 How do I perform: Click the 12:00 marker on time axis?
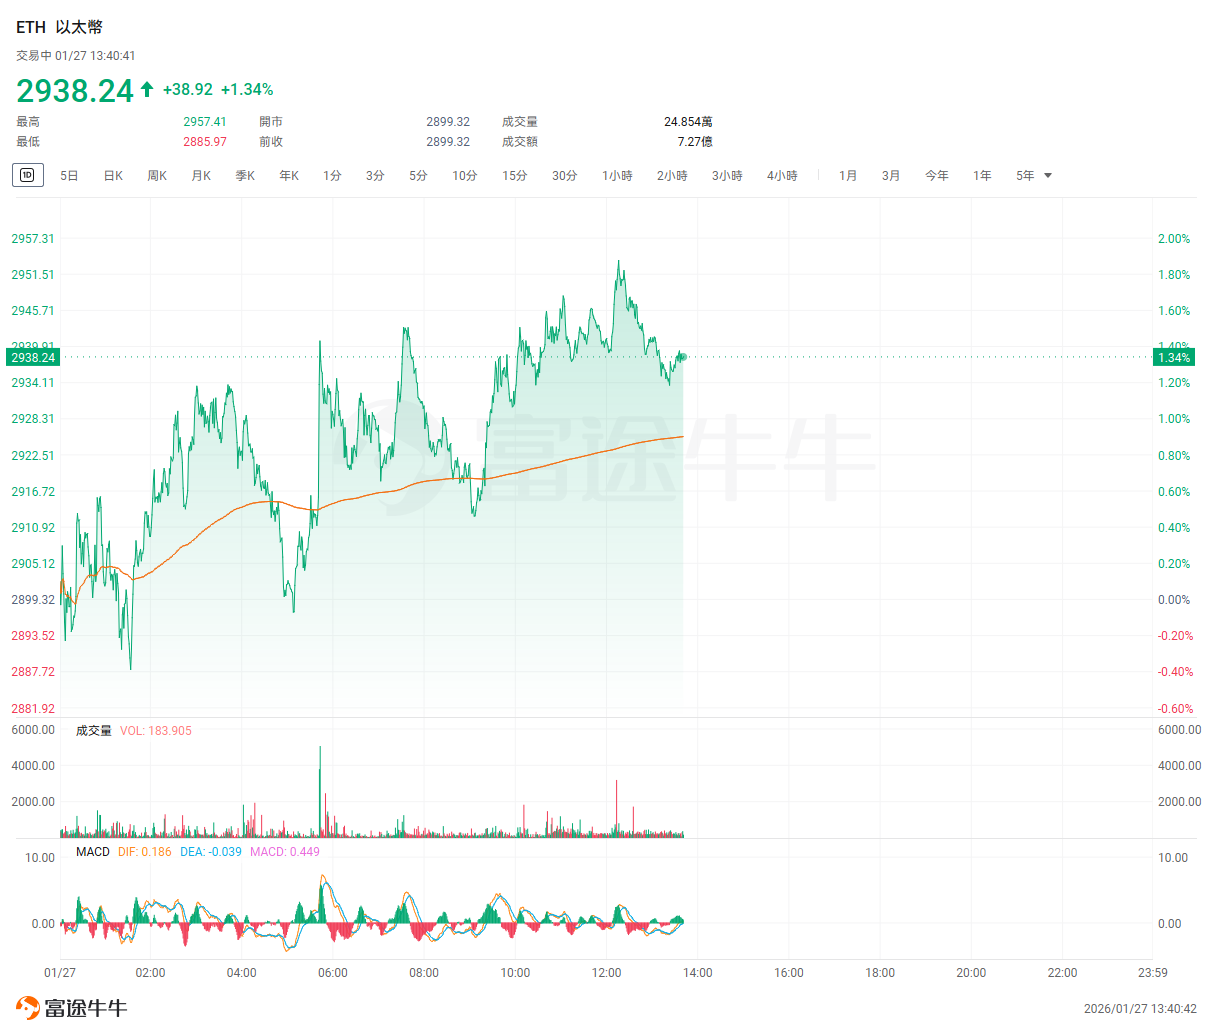(x=606, y=973)
